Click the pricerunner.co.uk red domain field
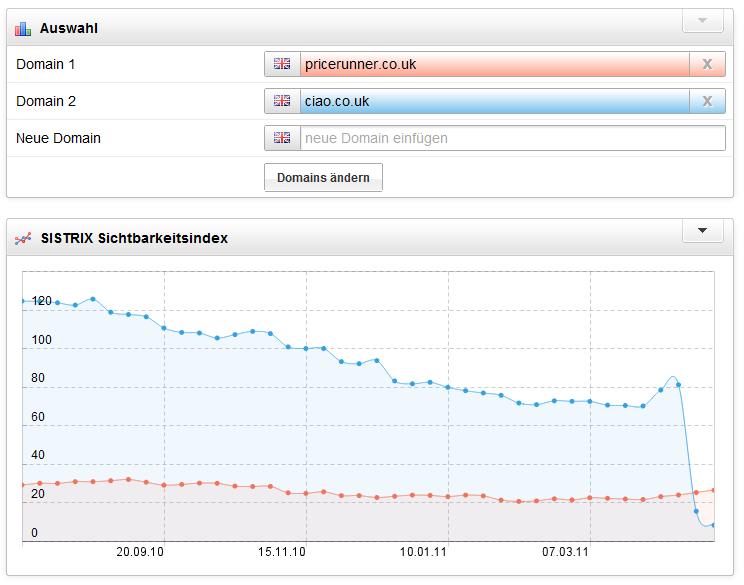Screen dimensions: 744x585 point(495,64)
